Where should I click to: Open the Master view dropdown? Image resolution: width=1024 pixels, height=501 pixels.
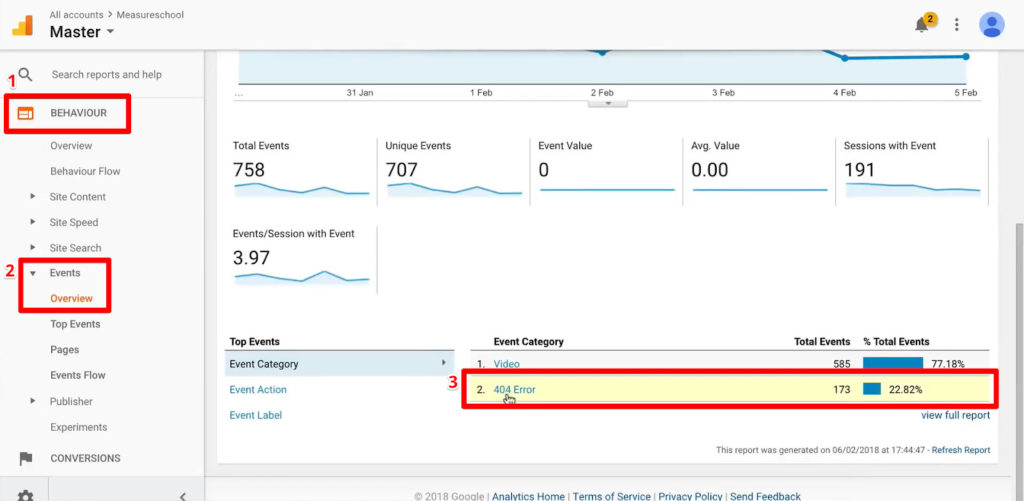point(82,31)
